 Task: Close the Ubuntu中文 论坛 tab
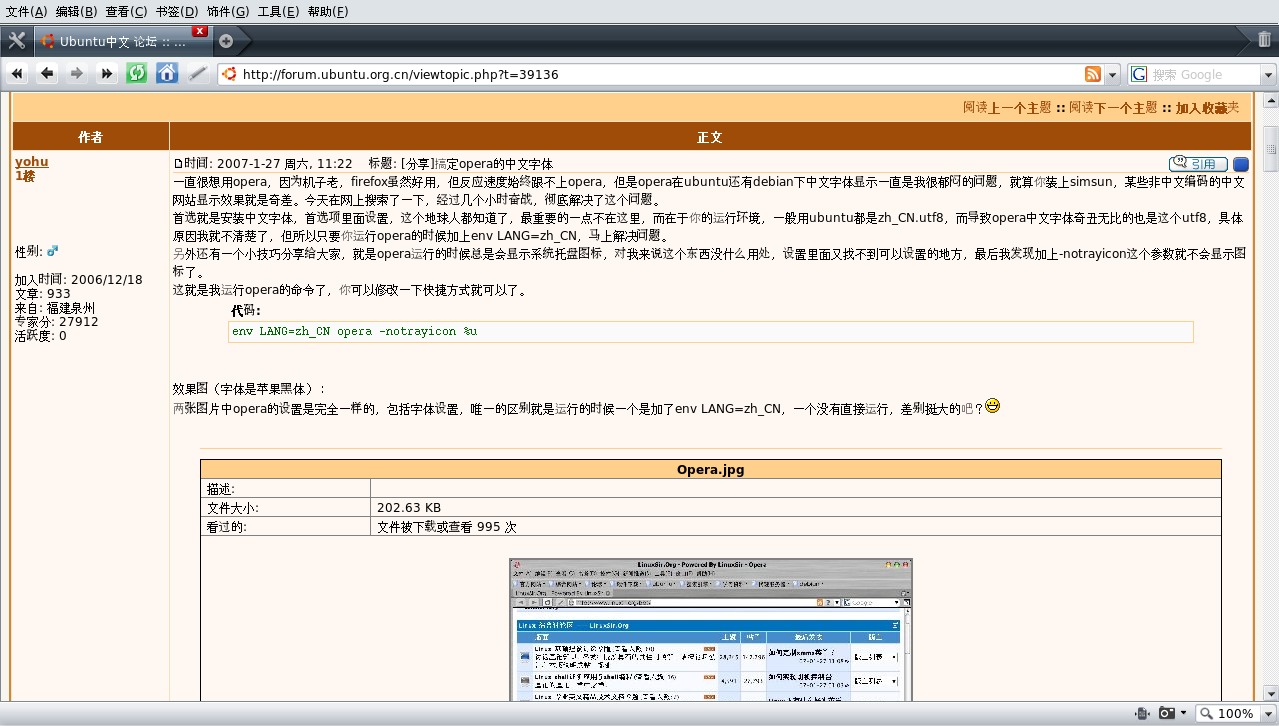tap(200, 31)
